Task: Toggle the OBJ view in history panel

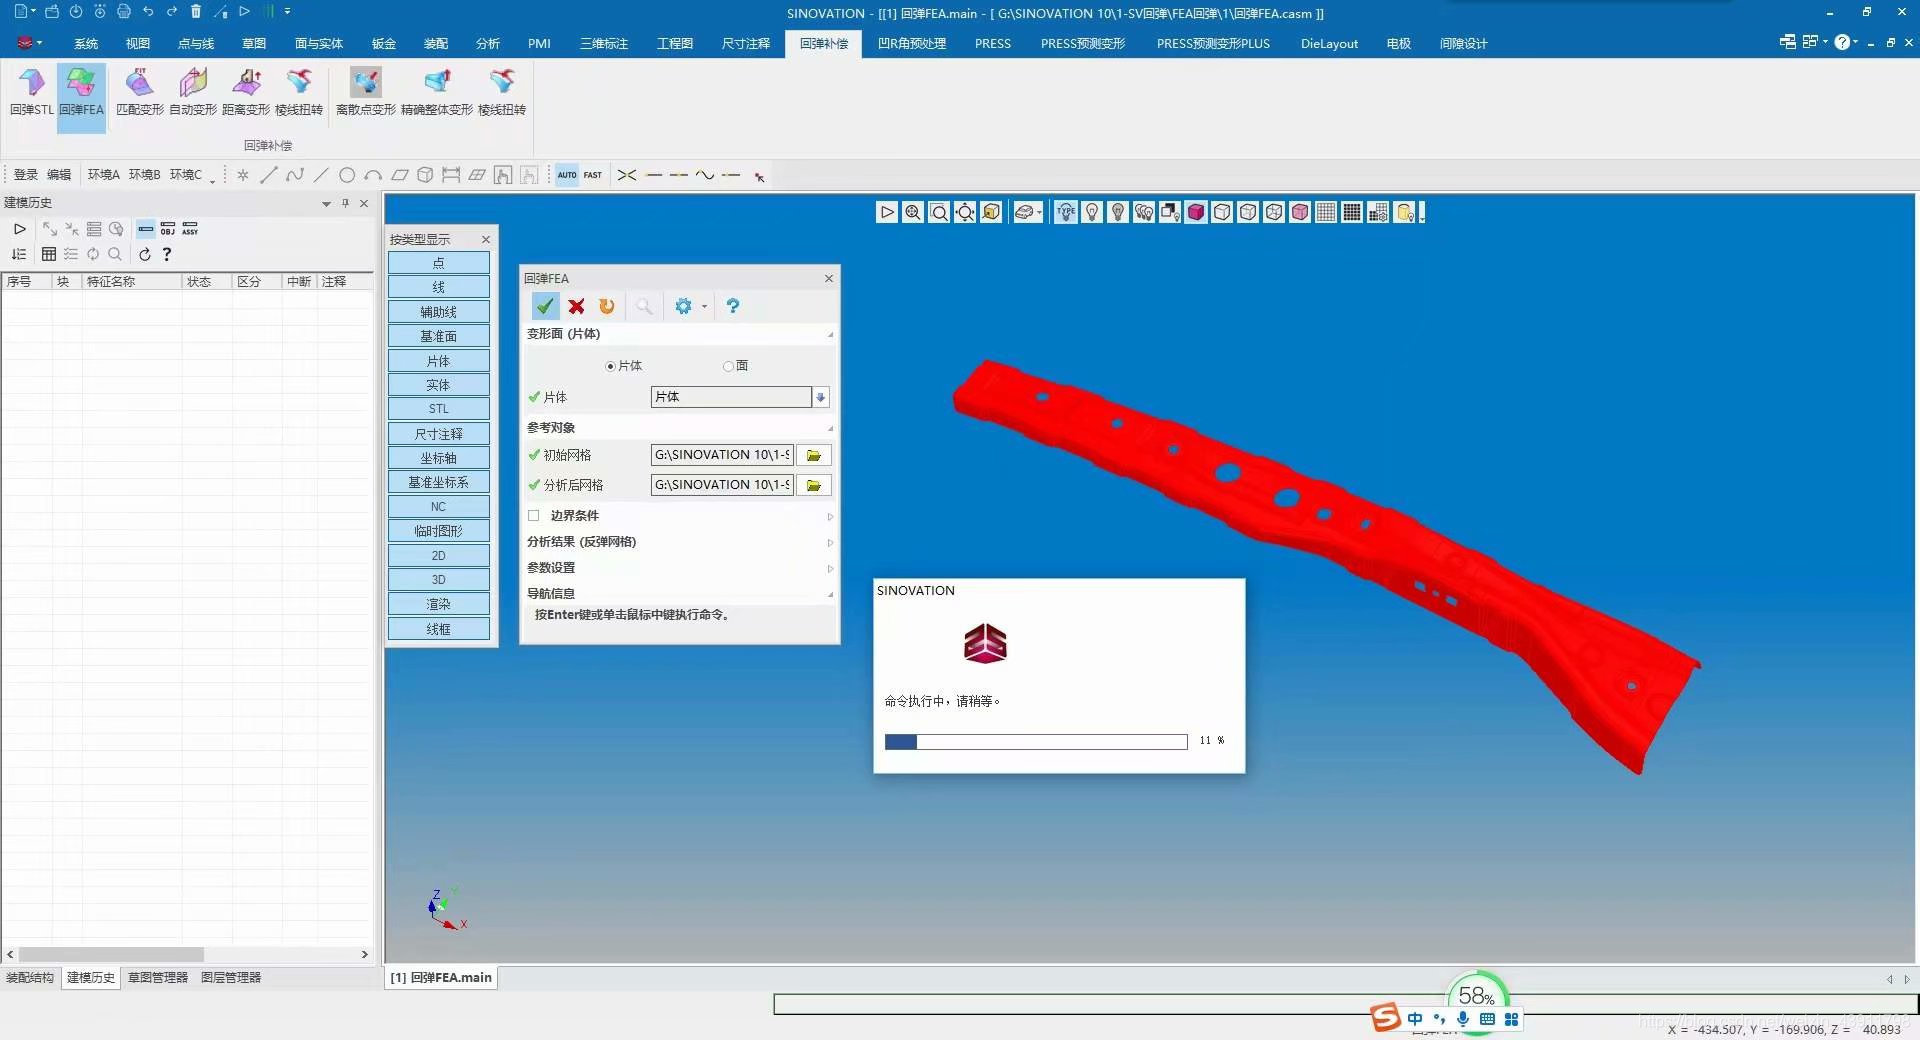Action: click(x=168, y=229)
